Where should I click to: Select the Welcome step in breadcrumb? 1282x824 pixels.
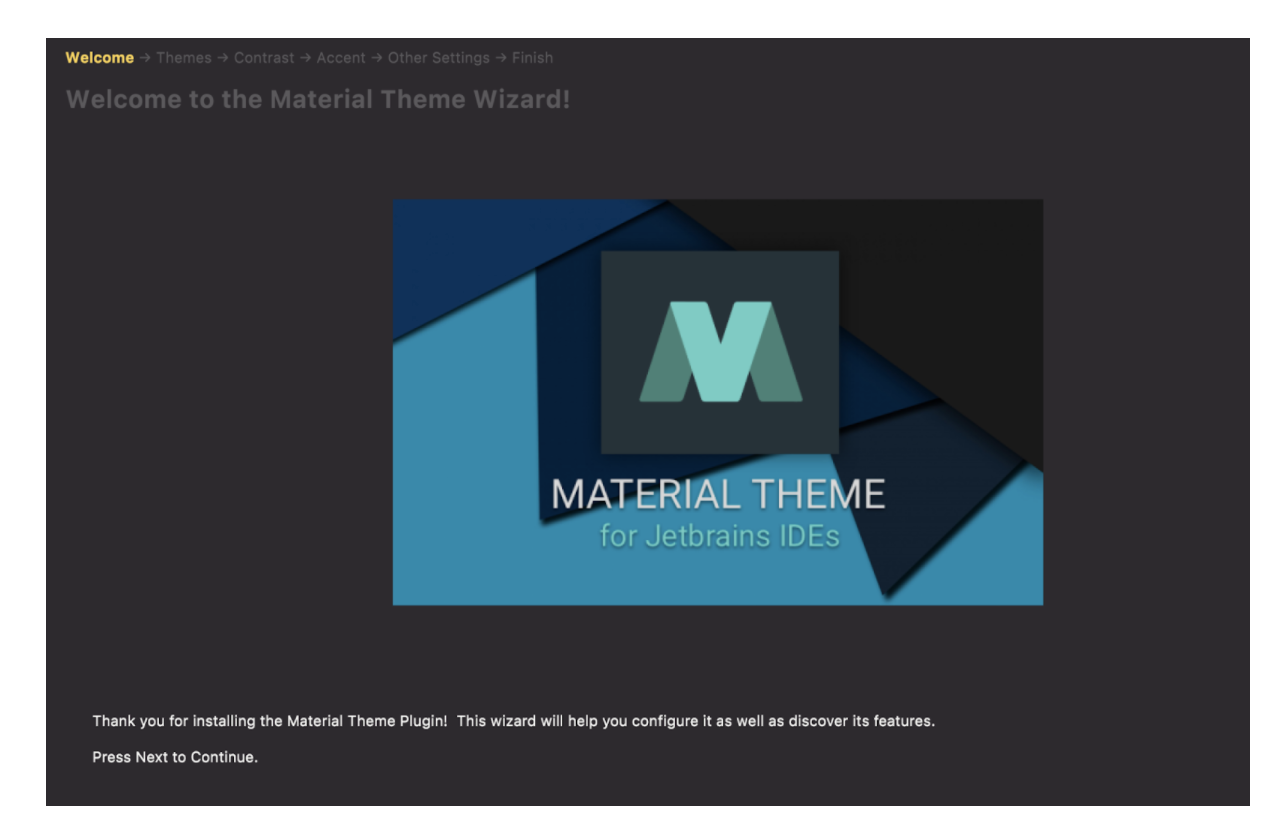pyautogui.click(x=99, y=58)
